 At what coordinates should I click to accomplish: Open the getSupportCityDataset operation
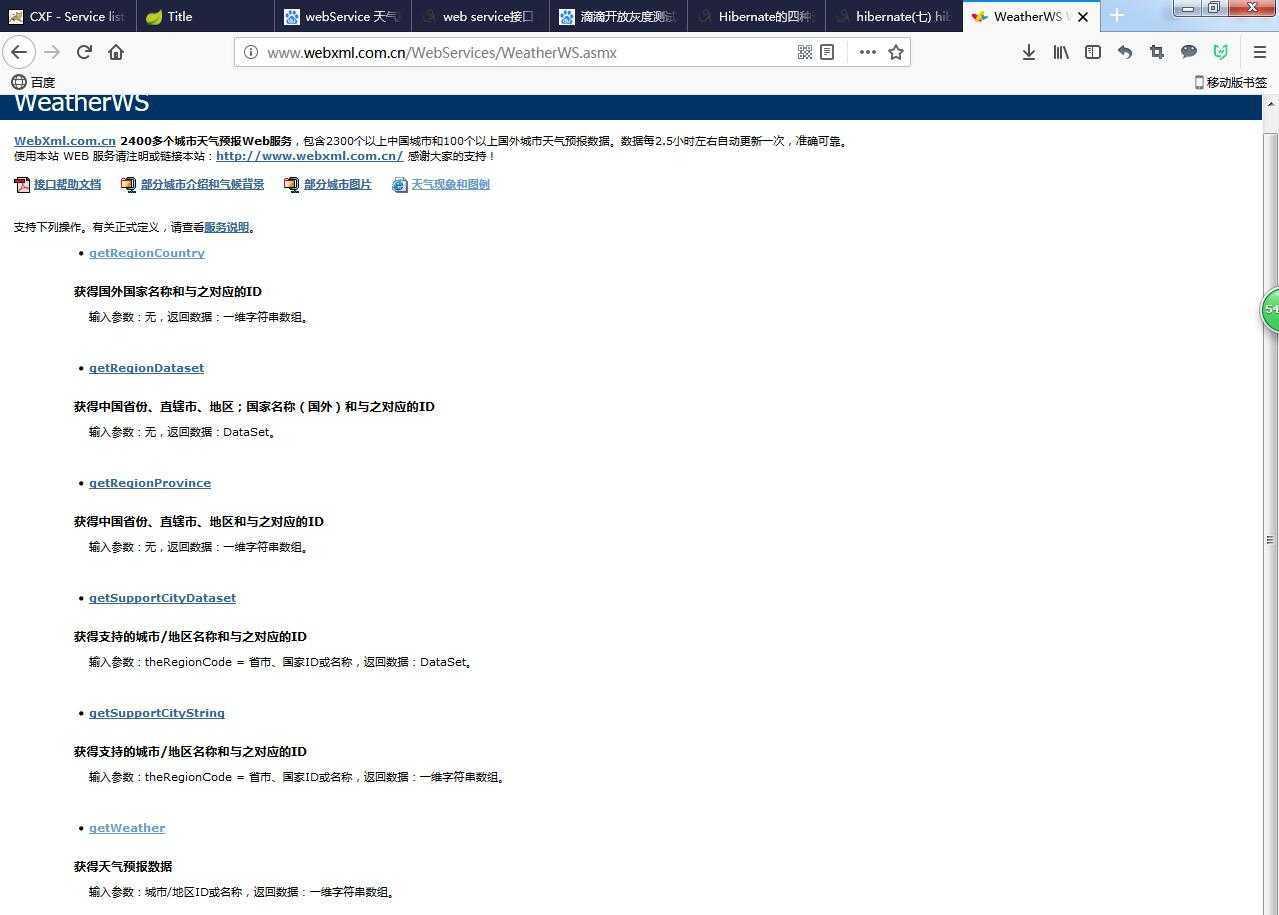162,598
